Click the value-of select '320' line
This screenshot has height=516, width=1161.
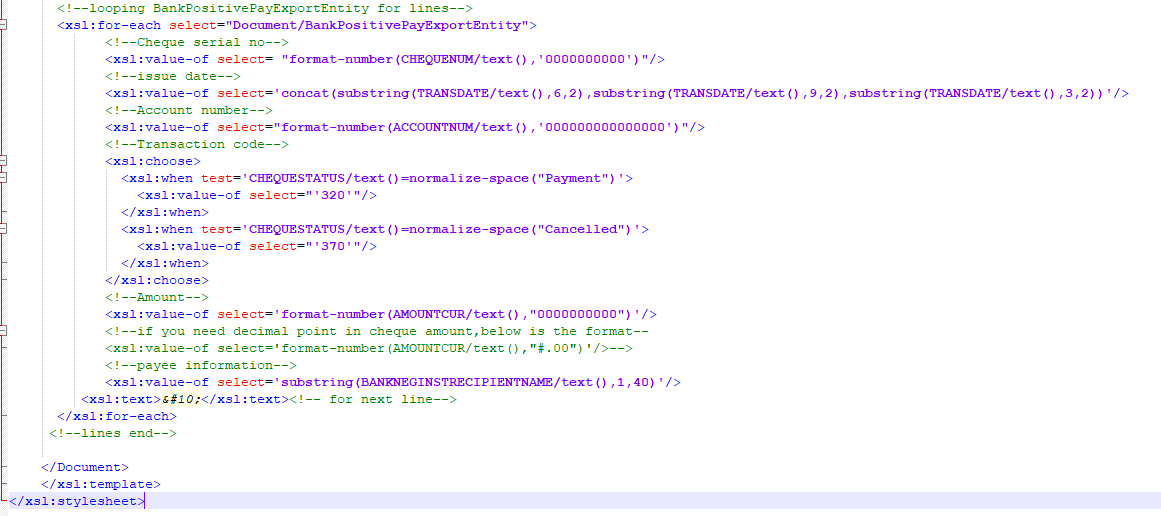click(257, 195)
